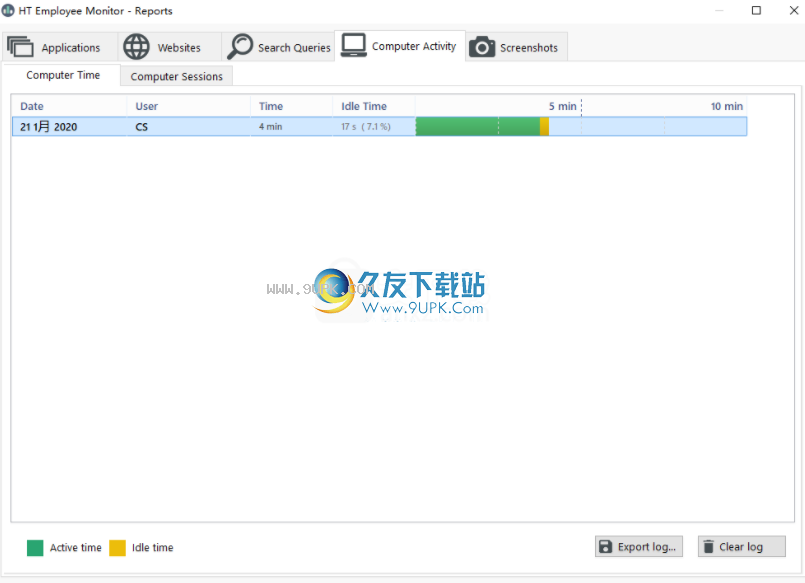805x583 pixels.
Task: Select the Computer Activity tab
Action: coord(400,46)
